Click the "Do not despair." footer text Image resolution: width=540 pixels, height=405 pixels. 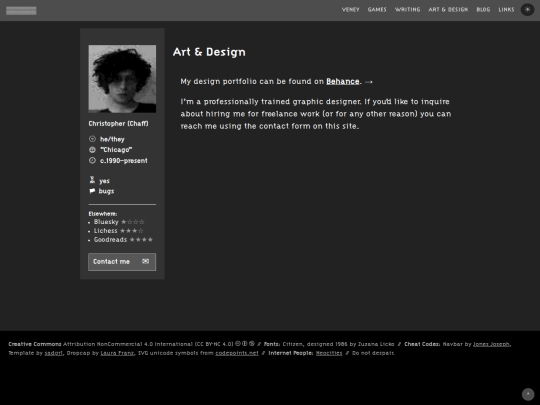tap(373, 353)
